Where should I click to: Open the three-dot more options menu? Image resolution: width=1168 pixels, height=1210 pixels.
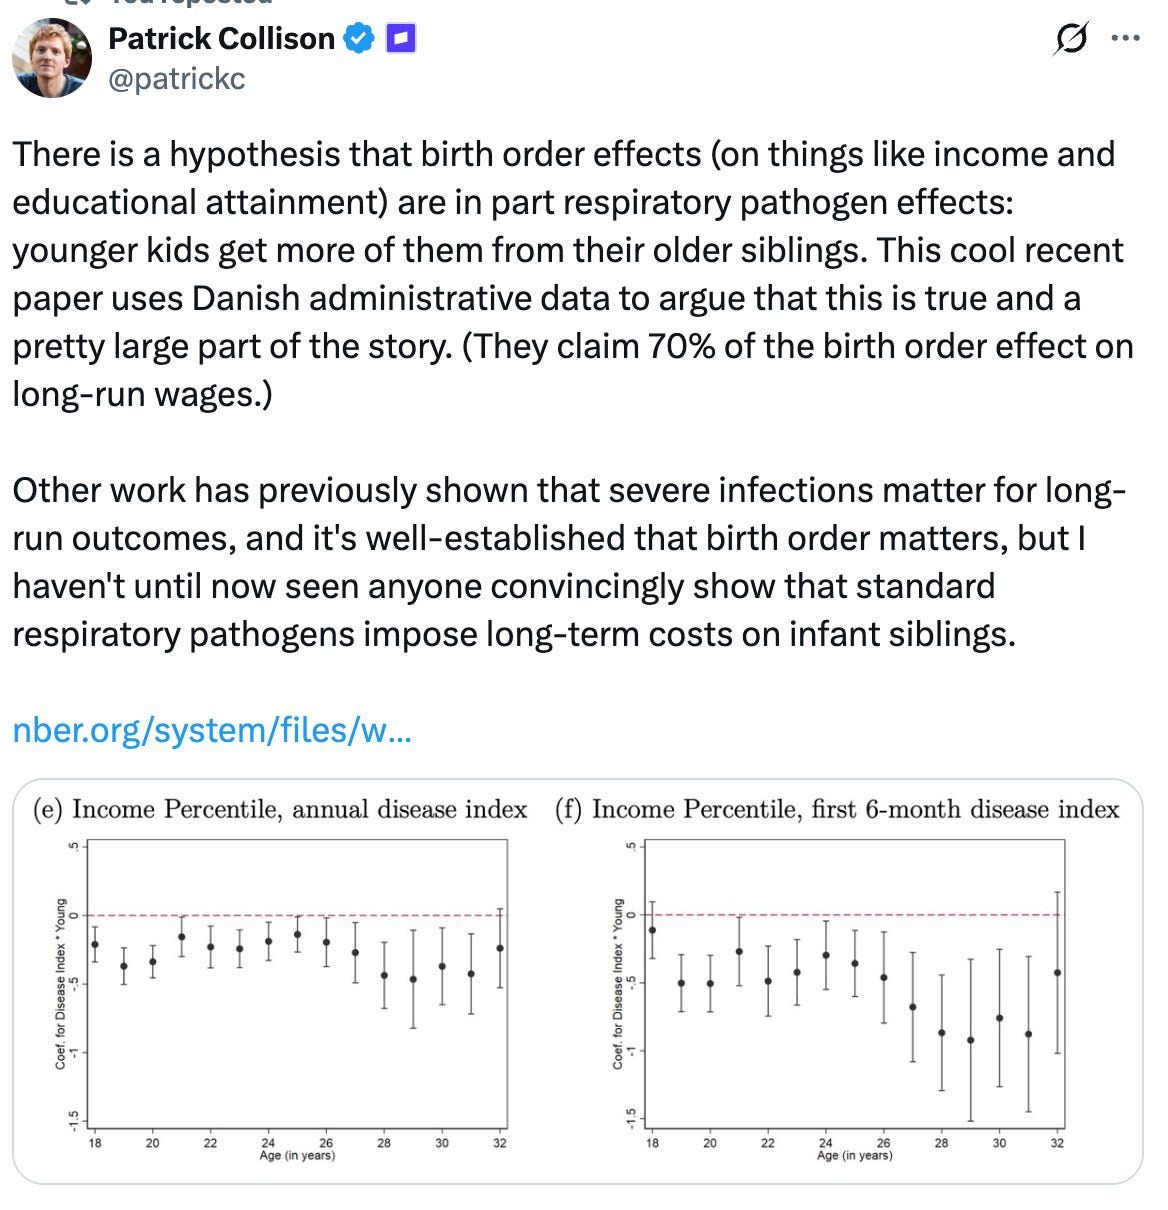(1126, 39)
